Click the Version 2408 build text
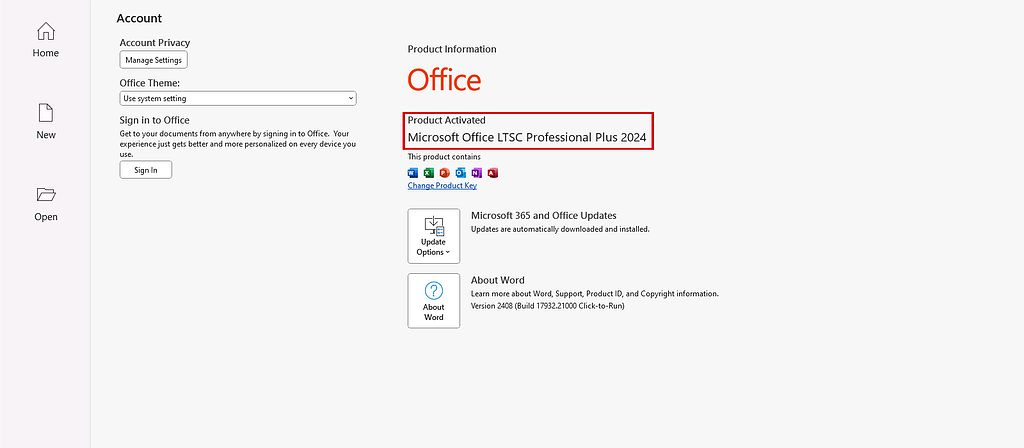 (x=548, y=306)
